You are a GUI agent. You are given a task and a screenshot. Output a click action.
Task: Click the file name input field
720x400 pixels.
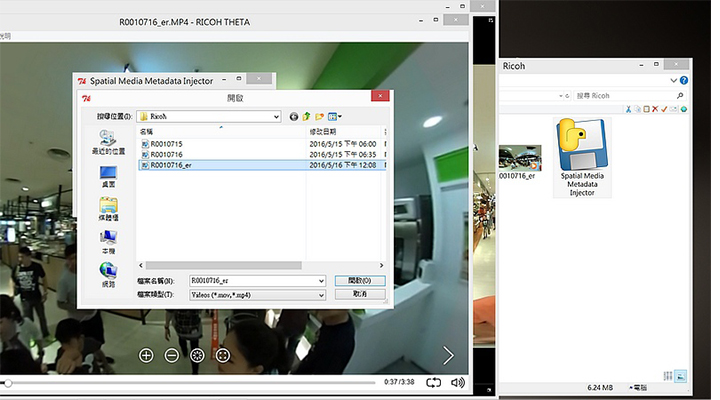pos(253,281)
